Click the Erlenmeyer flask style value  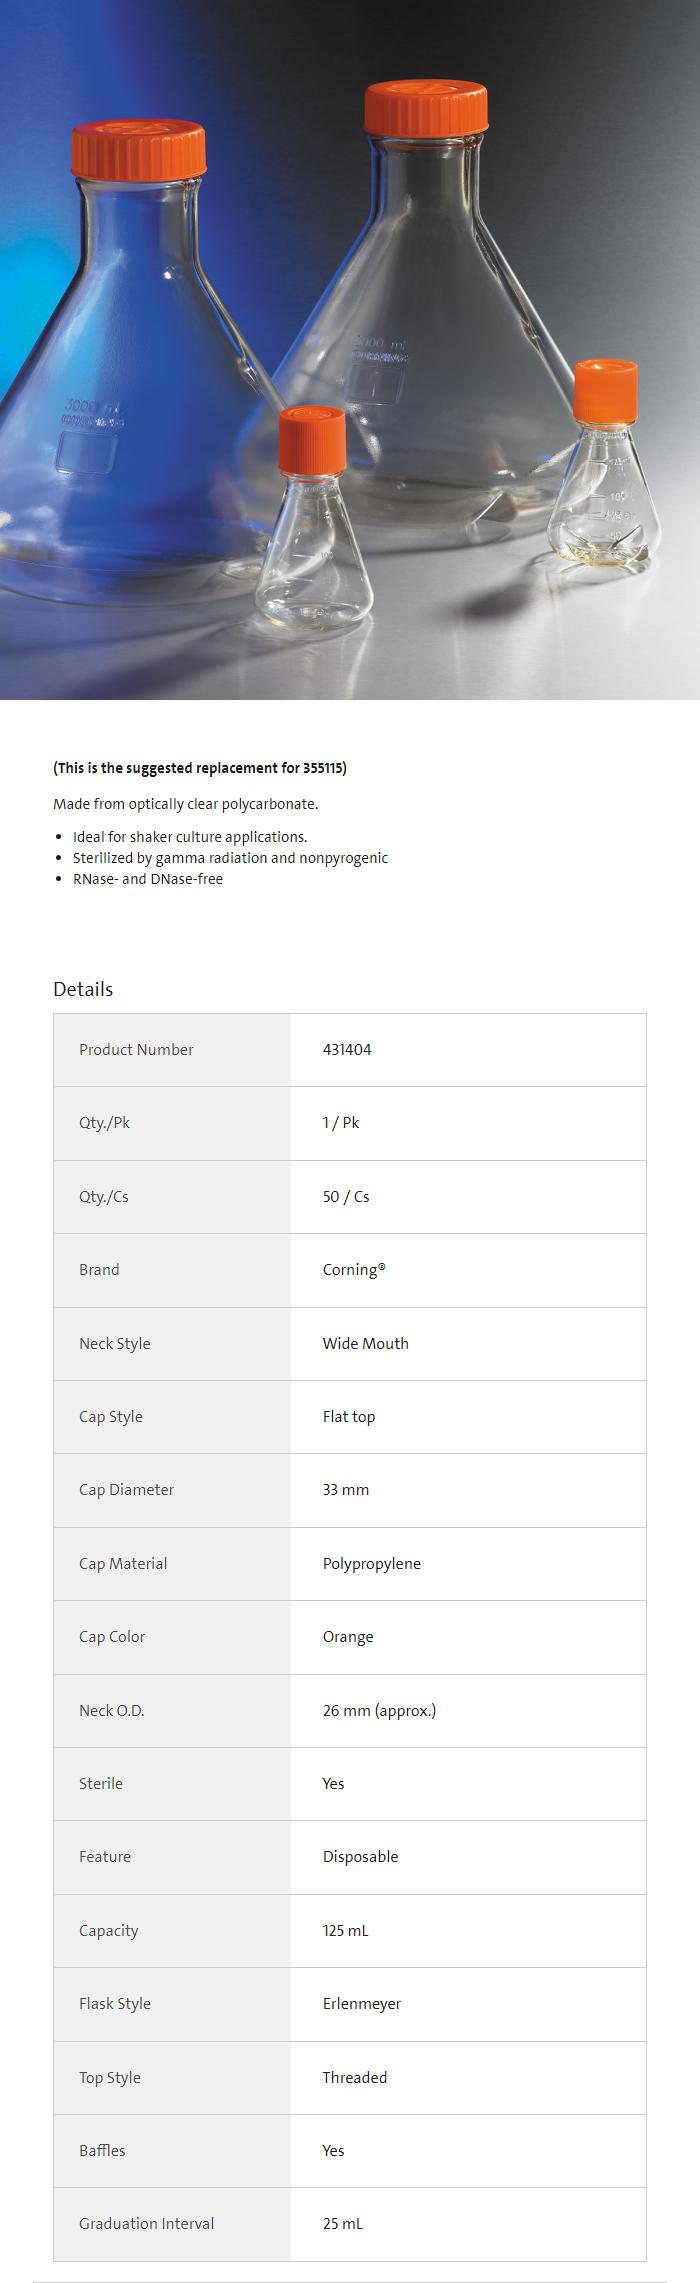[x=361, y=2003]
